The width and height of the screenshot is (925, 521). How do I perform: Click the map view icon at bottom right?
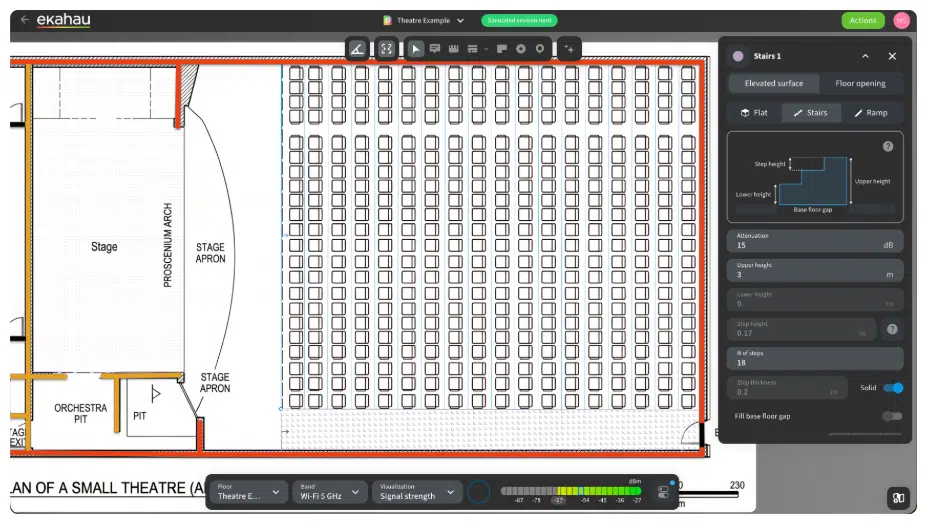[x=898, y=498]
